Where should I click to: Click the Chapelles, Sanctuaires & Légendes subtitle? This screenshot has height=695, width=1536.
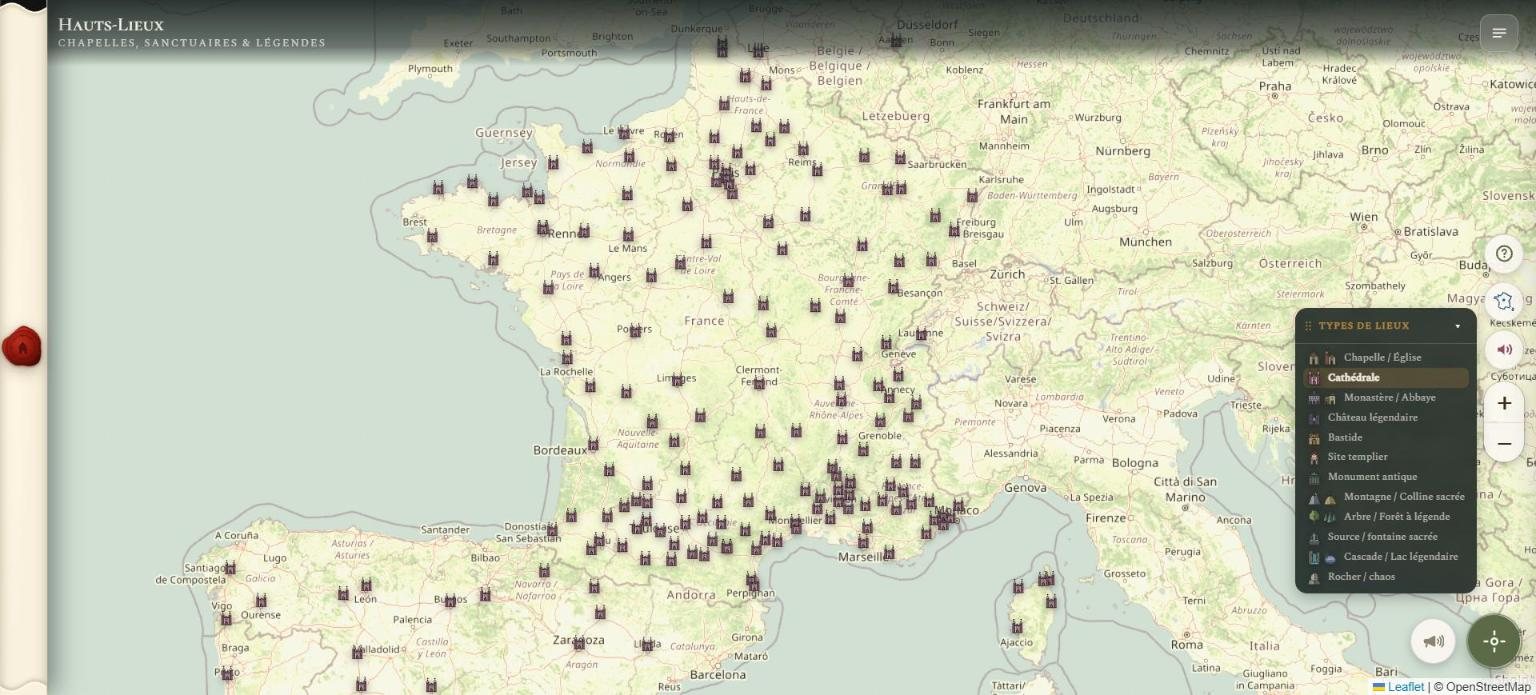(192, 43)
